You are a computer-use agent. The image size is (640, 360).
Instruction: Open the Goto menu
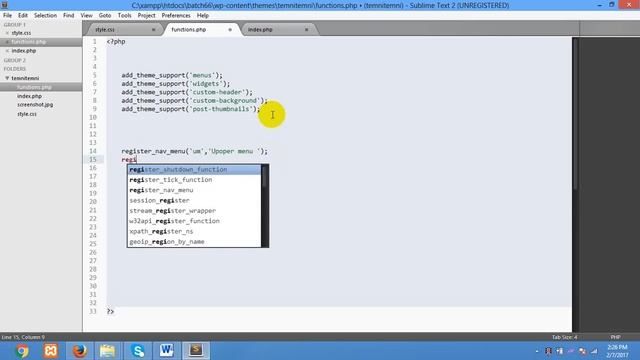point(105,16)
